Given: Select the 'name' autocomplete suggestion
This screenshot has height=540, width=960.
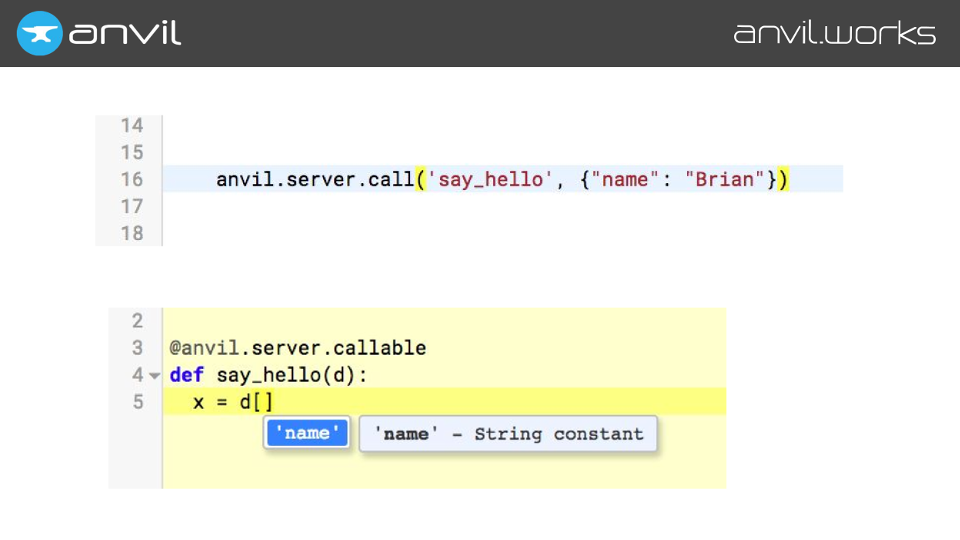Looking at the screenshot, I should point(307,434).
